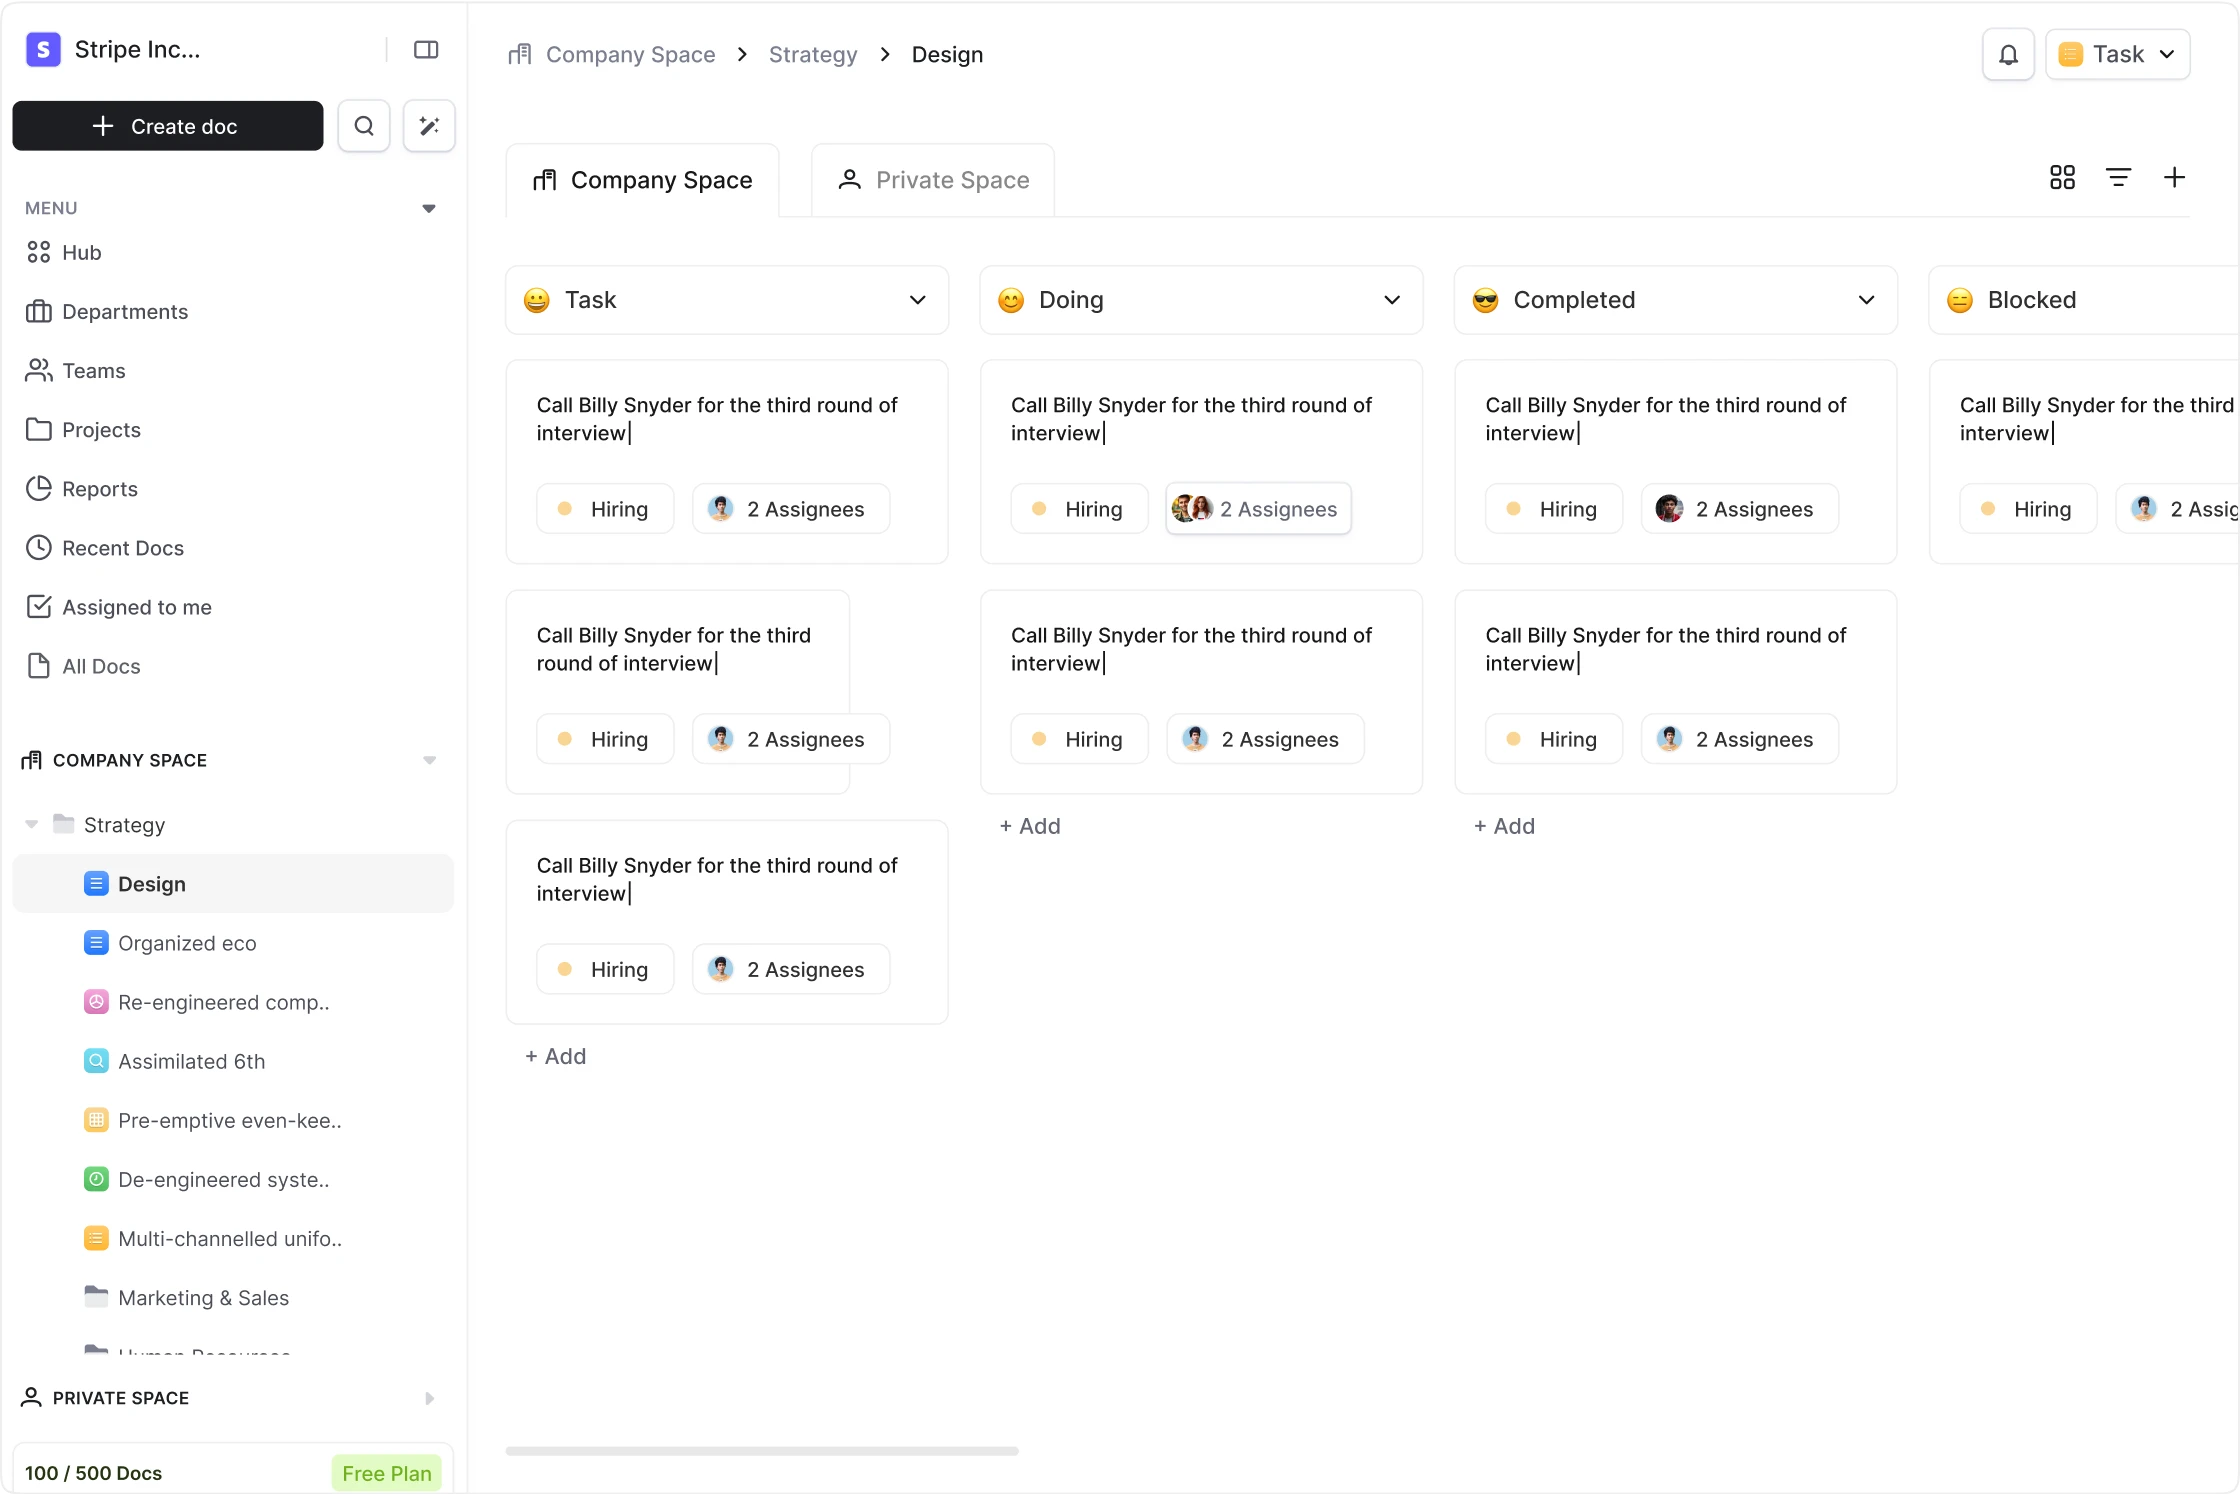Click the plus icon in board toolbar
The image size is (2240, 1494).
point(2174,178)
